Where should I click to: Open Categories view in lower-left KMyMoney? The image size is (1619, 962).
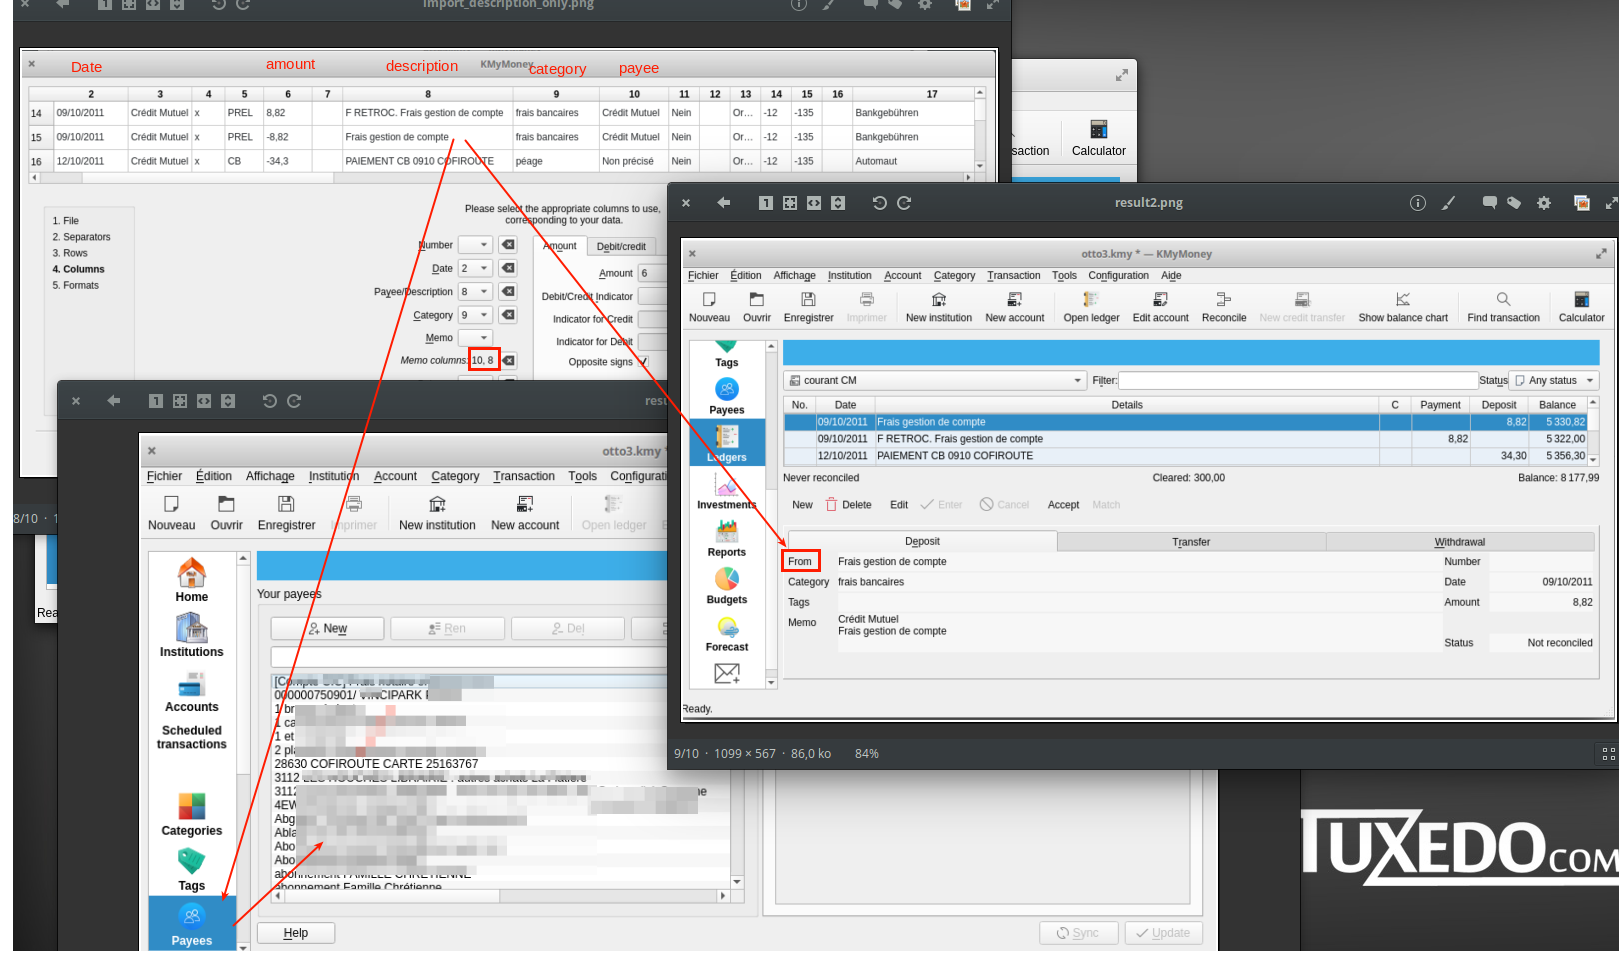[x=192, y=815]
